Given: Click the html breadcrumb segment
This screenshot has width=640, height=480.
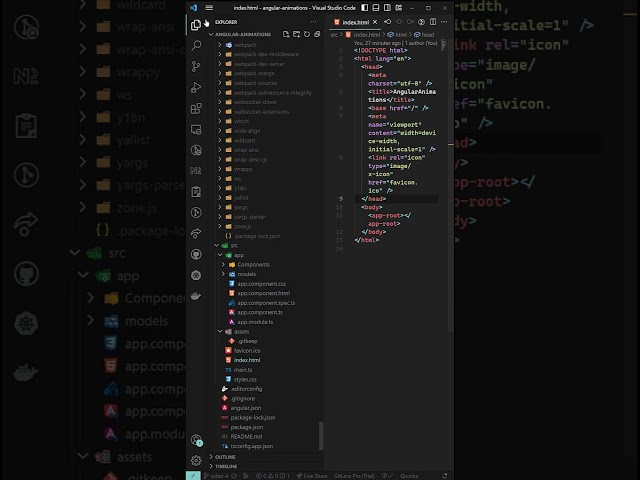Looking at the screenshot, I should [397, 35].
